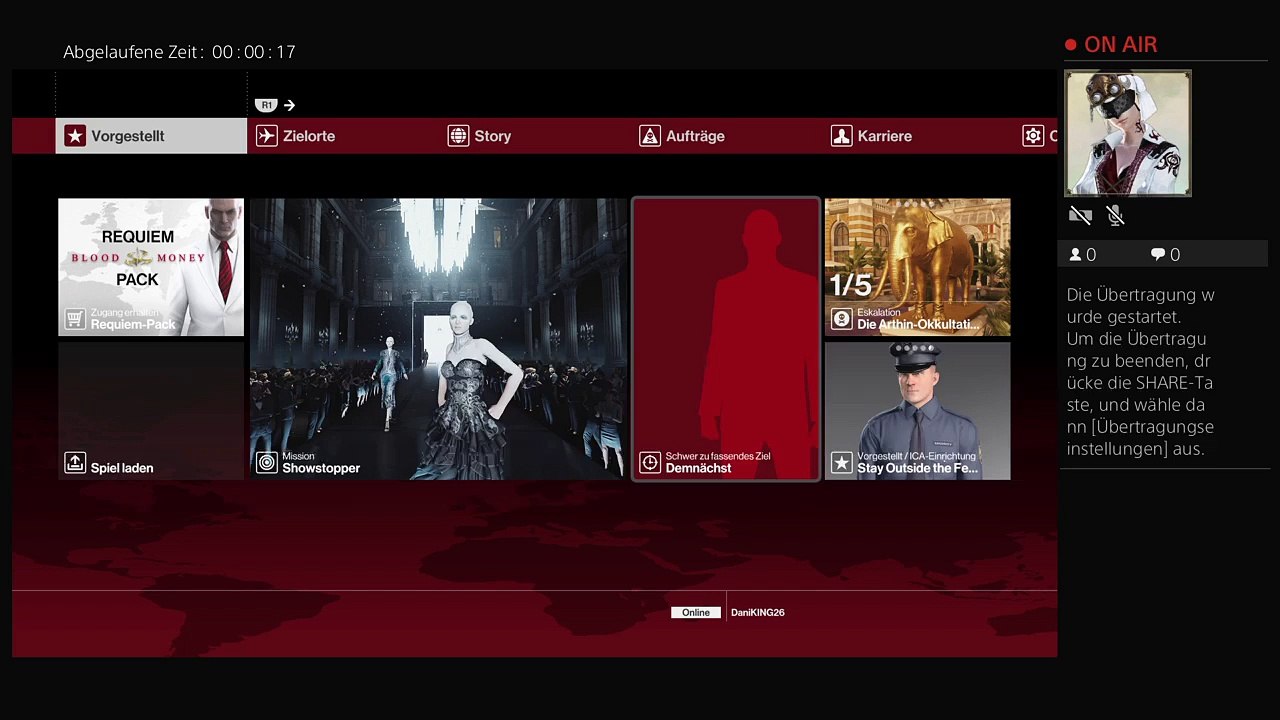Click the ON AIR label

pos(1121,45)
